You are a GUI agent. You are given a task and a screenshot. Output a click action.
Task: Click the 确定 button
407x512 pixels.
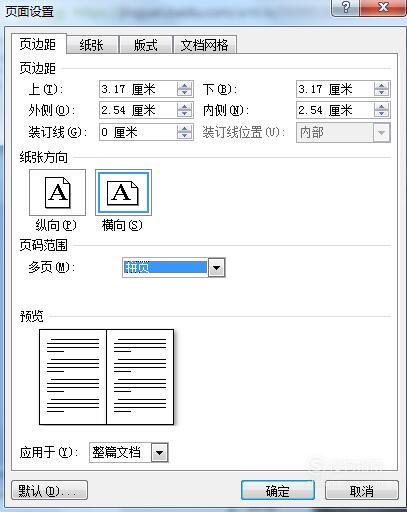click(x=278, y=490)
